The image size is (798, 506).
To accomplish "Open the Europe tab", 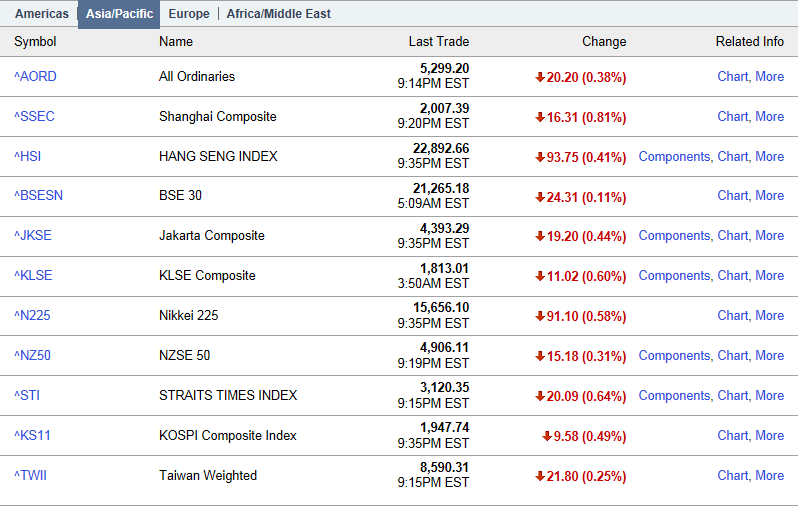I will click(x=189, y=14).
